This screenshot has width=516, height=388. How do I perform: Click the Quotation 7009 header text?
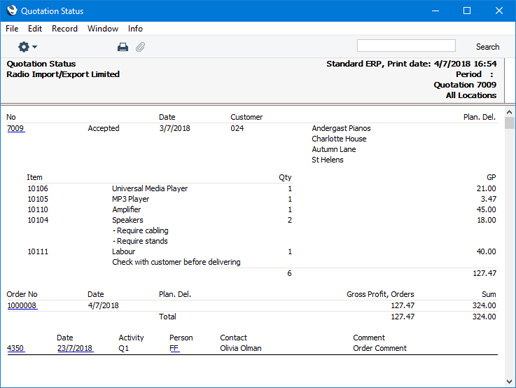click(x=465, y=85)
